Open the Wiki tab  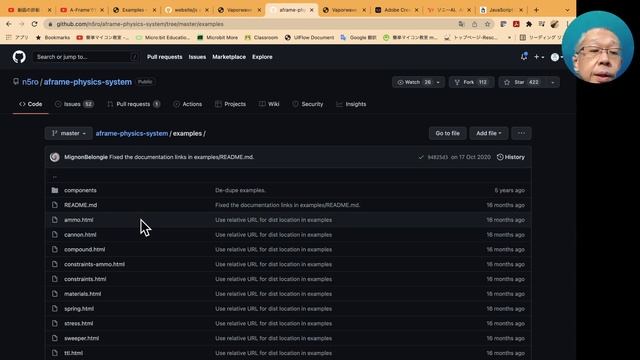click(269, 104)
